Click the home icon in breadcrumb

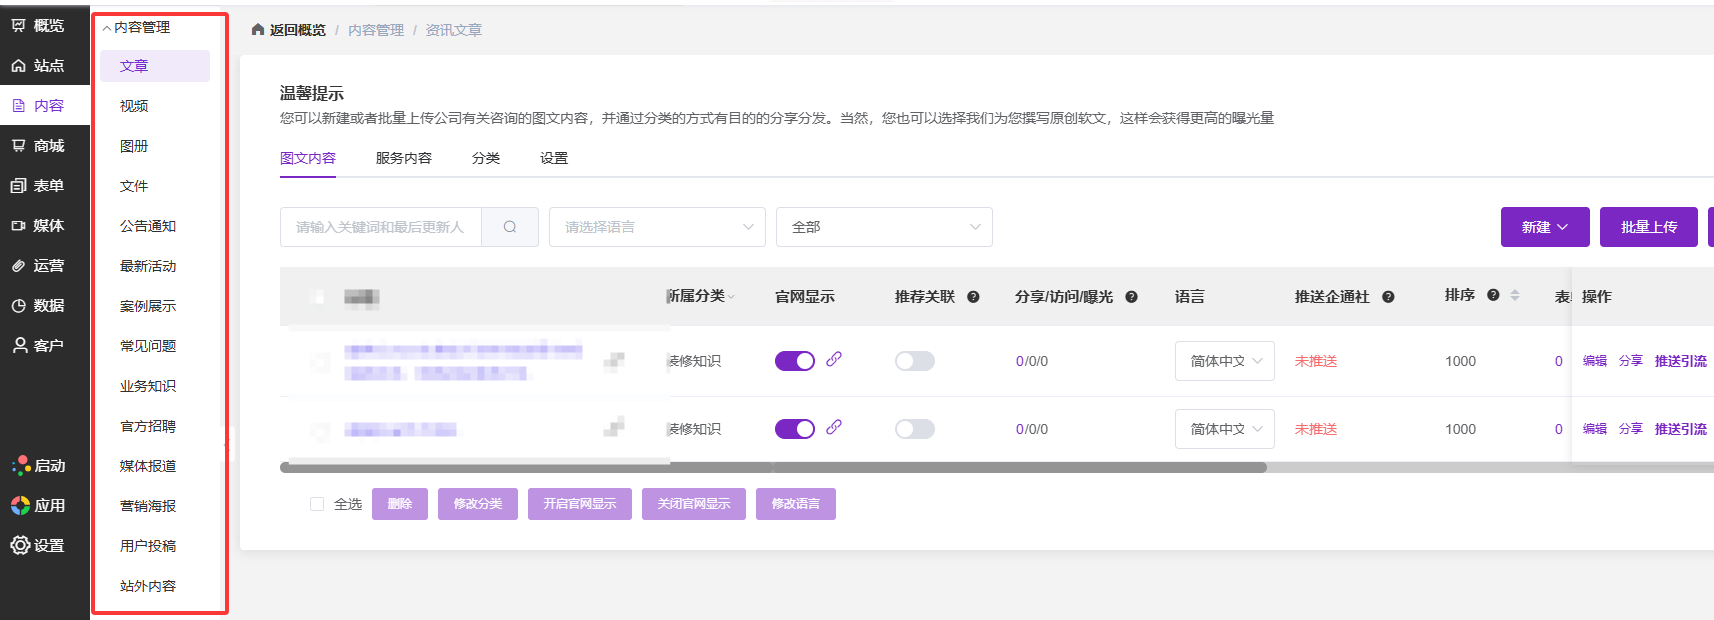pos(258,30)
